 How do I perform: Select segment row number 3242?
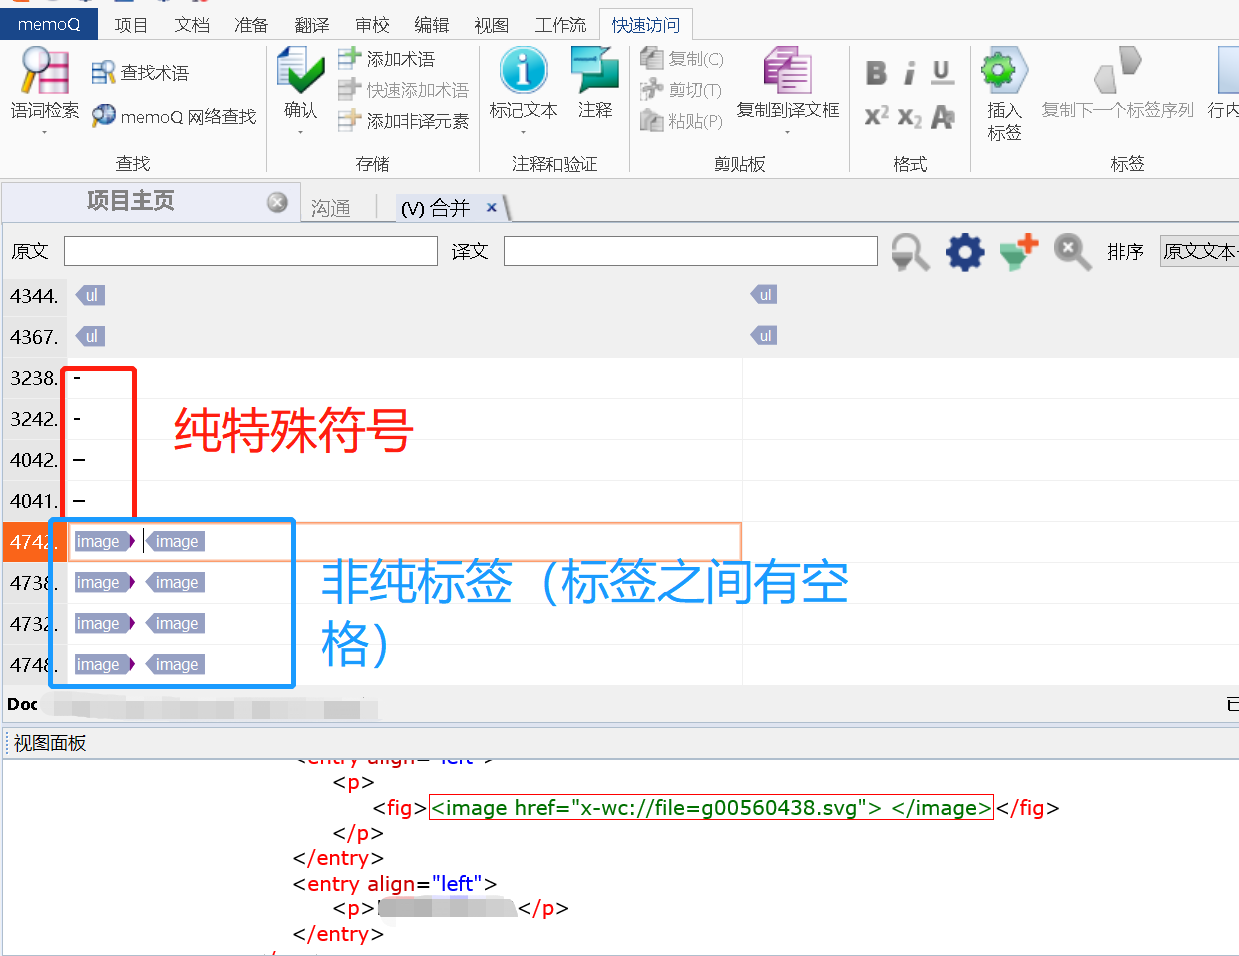coord(34,419)
